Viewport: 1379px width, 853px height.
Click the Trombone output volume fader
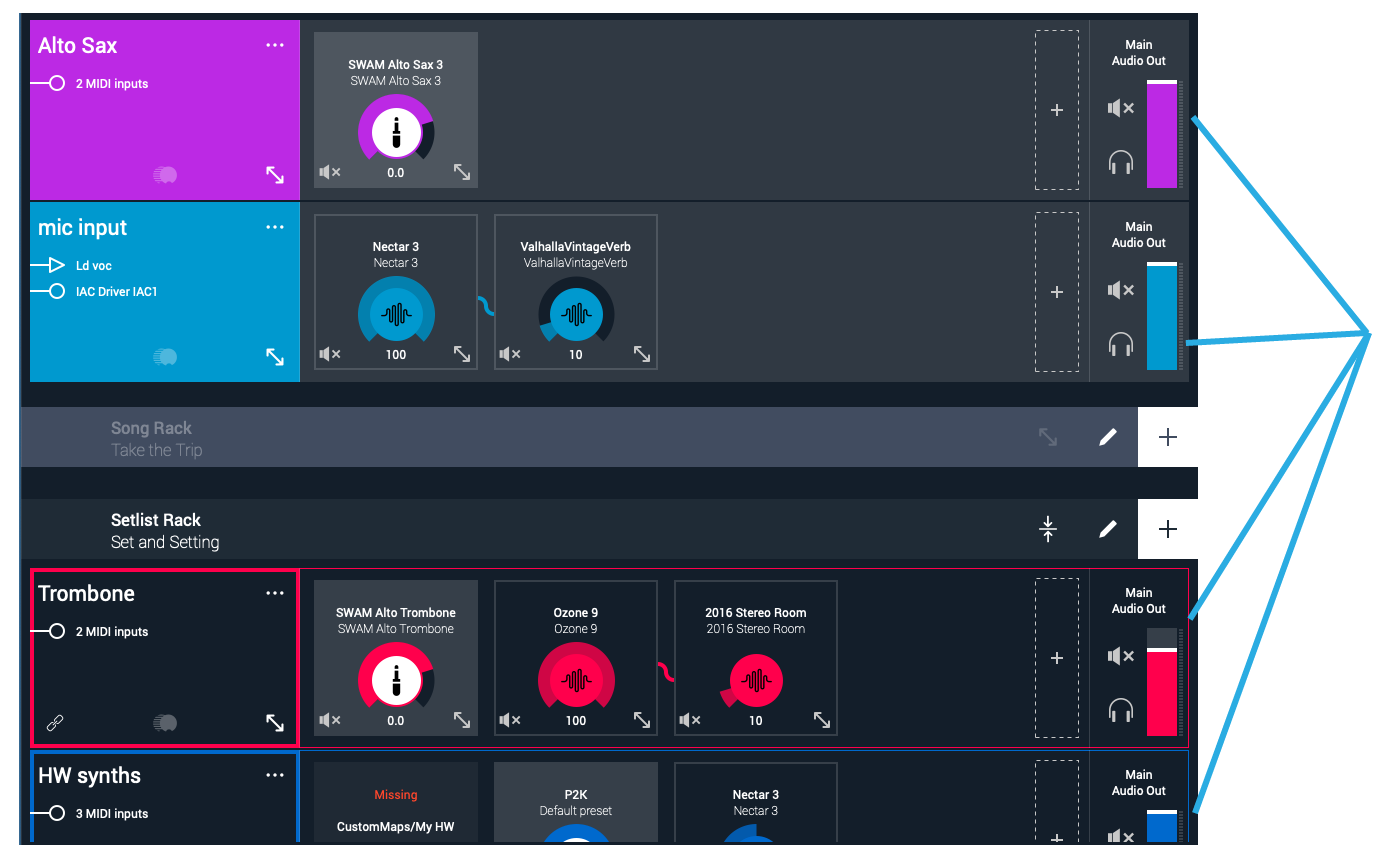tap(1162, 682)
